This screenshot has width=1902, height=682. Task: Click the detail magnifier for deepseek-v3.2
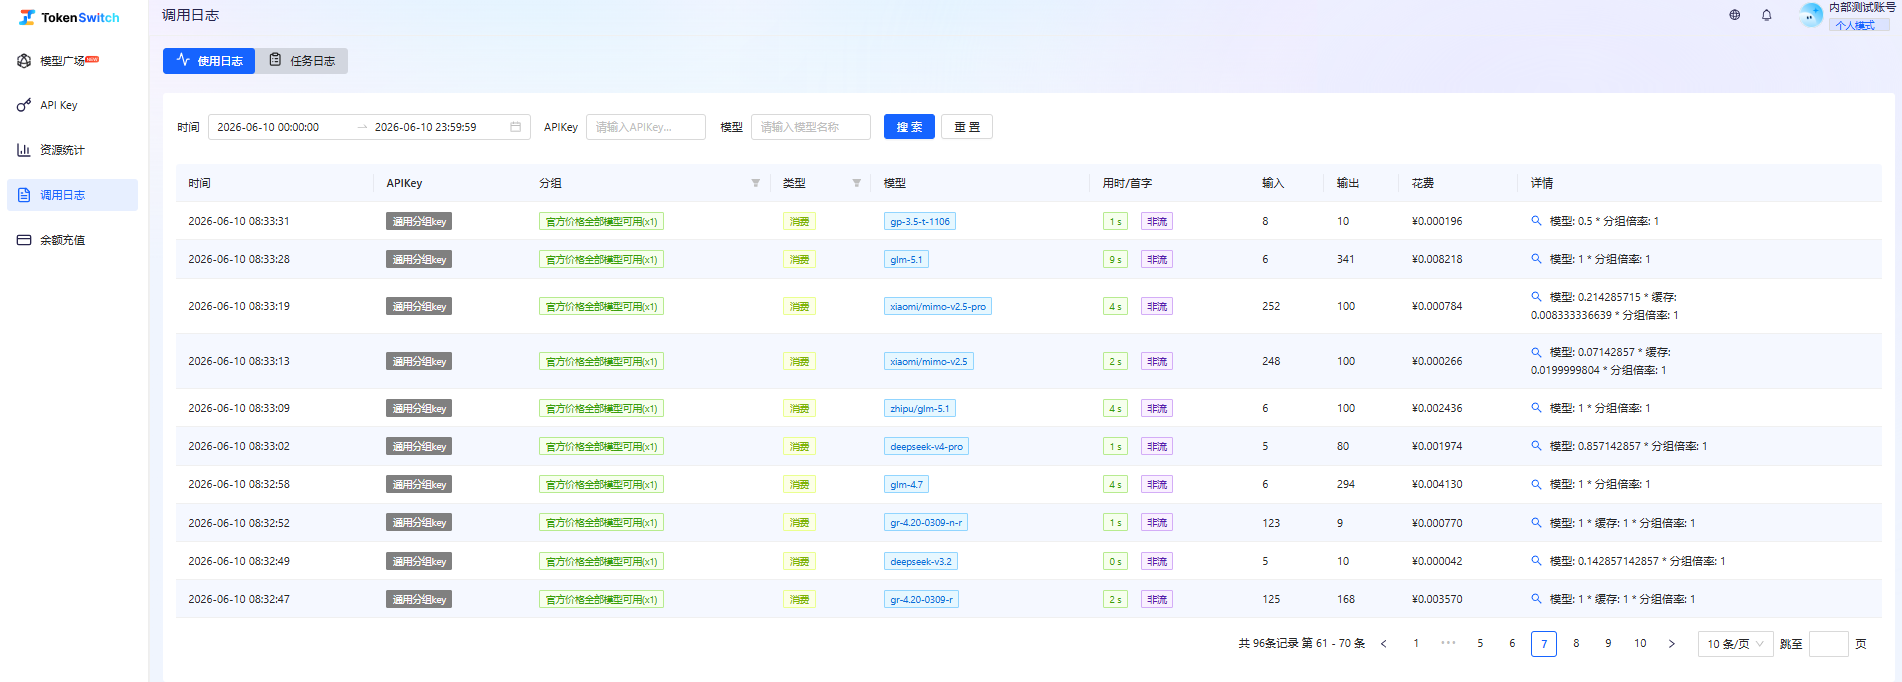1536,561
